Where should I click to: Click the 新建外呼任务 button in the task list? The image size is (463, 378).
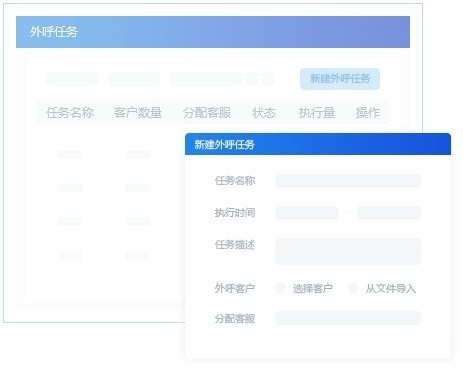pos(340,79)
